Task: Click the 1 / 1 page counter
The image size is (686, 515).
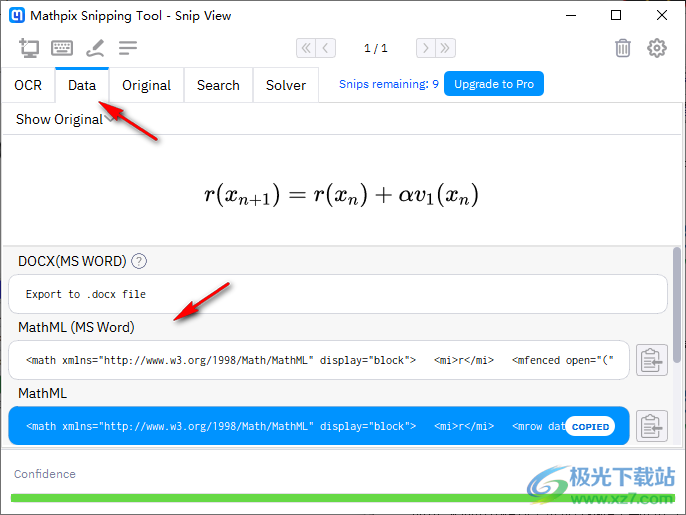Action: click(376, 48)
